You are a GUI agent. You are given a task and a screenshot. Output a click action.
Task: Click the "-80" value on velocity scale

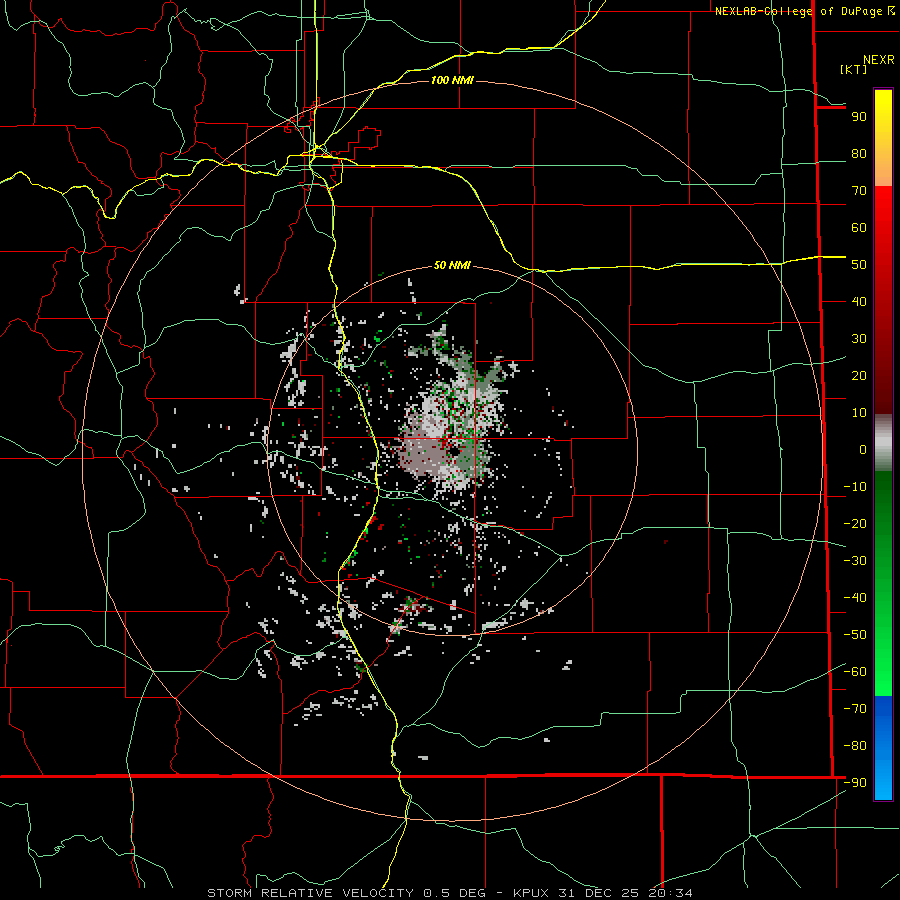click(x=855, y=746)
